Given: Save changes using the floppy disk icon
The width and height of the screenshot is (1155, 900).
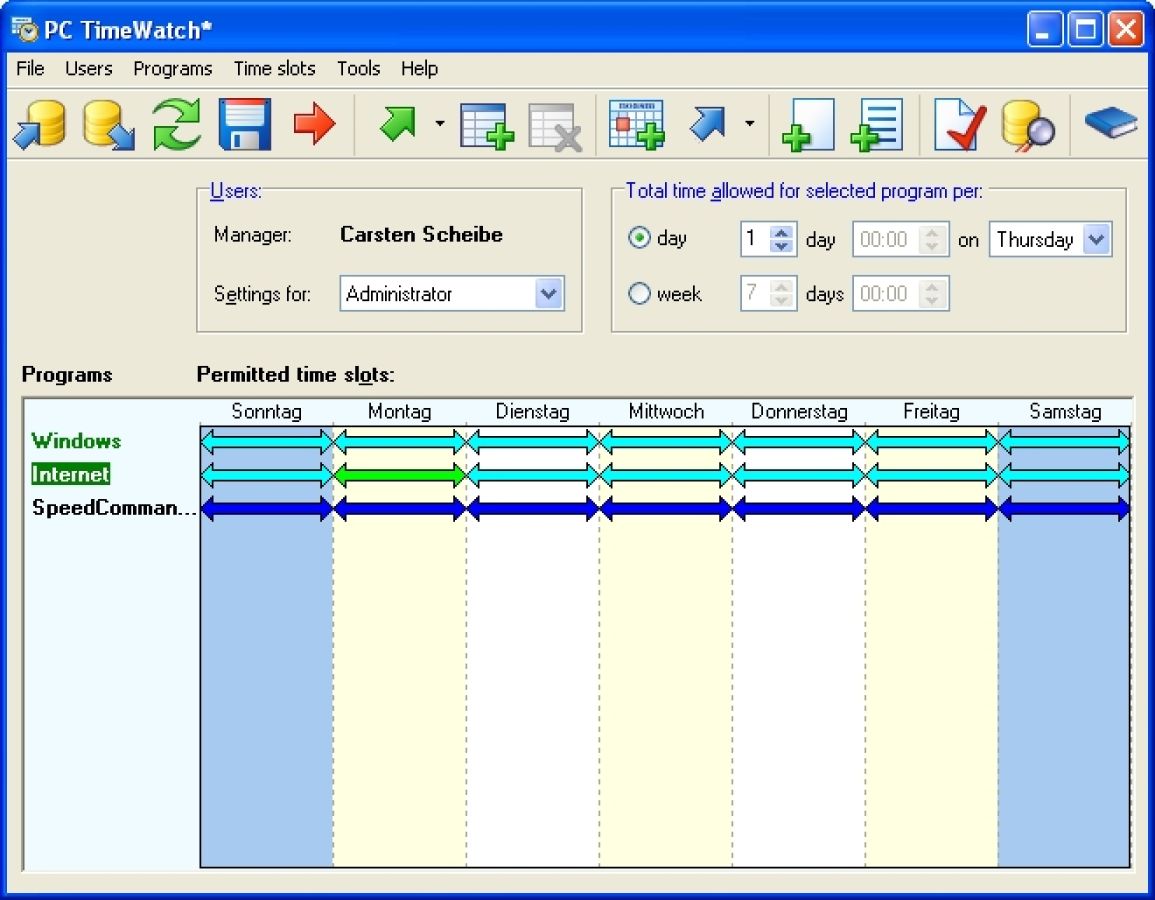Looking at the screenshot, I should (243, 122).
